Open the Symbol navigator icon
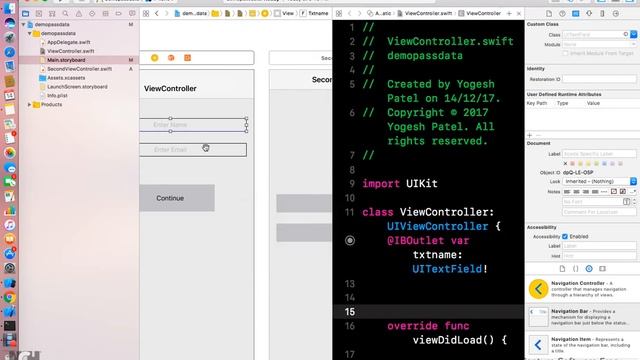Viewport: 640px width, 360px height. (x=52, y=13)
